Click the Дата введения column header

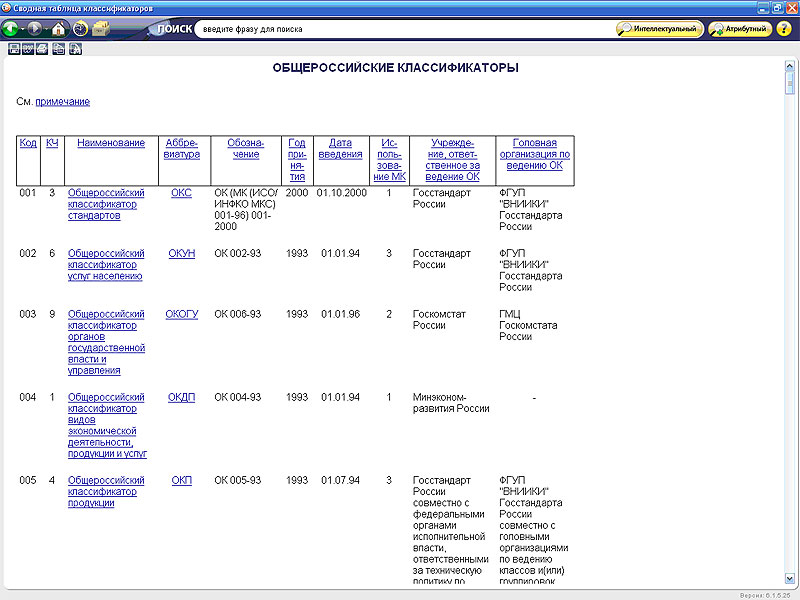[341, 148]
